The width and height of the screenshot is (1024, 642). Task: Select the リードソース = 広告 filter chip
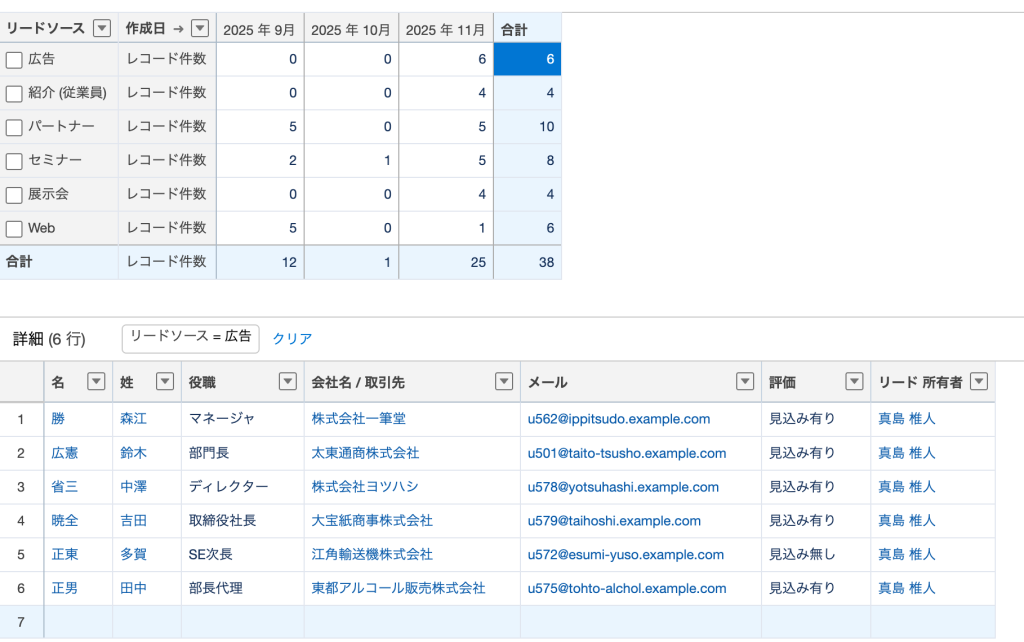190,338
